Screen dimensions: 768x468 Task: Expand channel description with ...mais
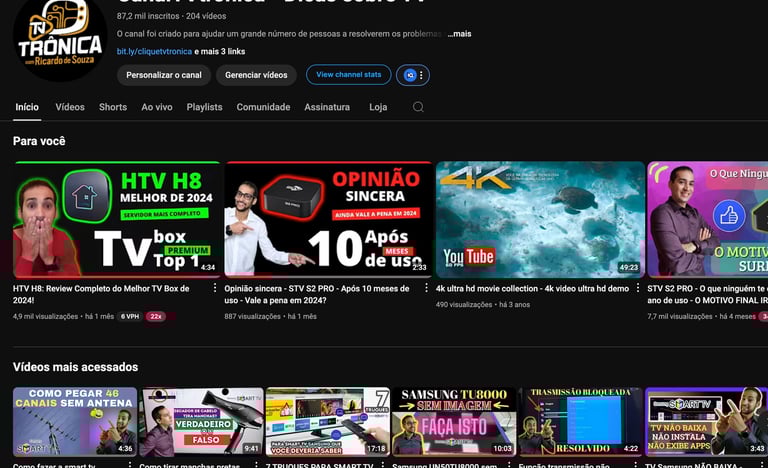459,34
